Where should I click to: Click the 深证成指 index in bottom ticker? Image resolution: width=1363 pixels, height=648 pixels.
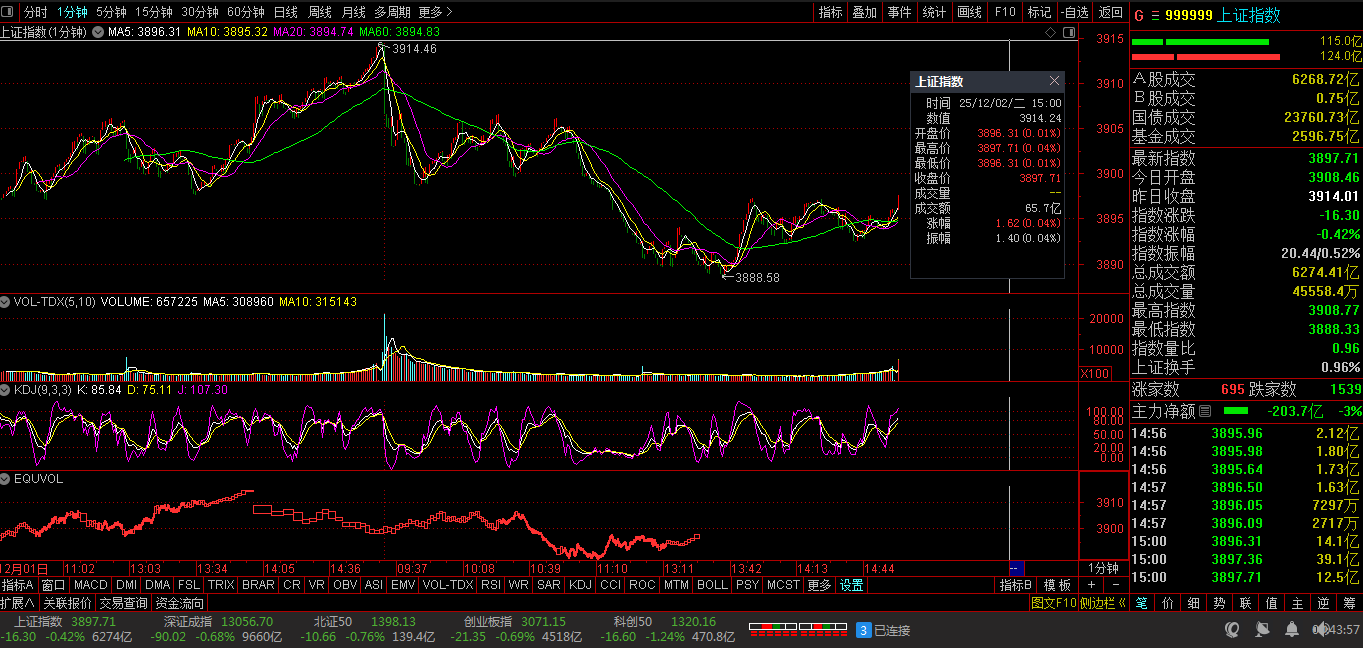(x=186, y=621)
